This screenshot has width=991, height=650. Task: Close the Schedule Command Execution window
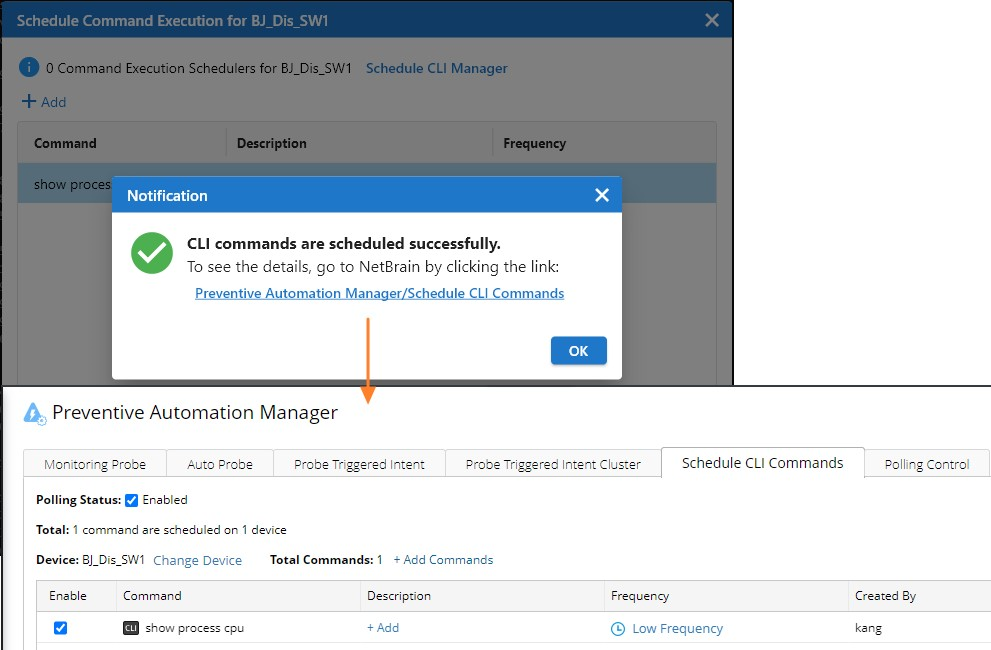(x=712, y=20)
